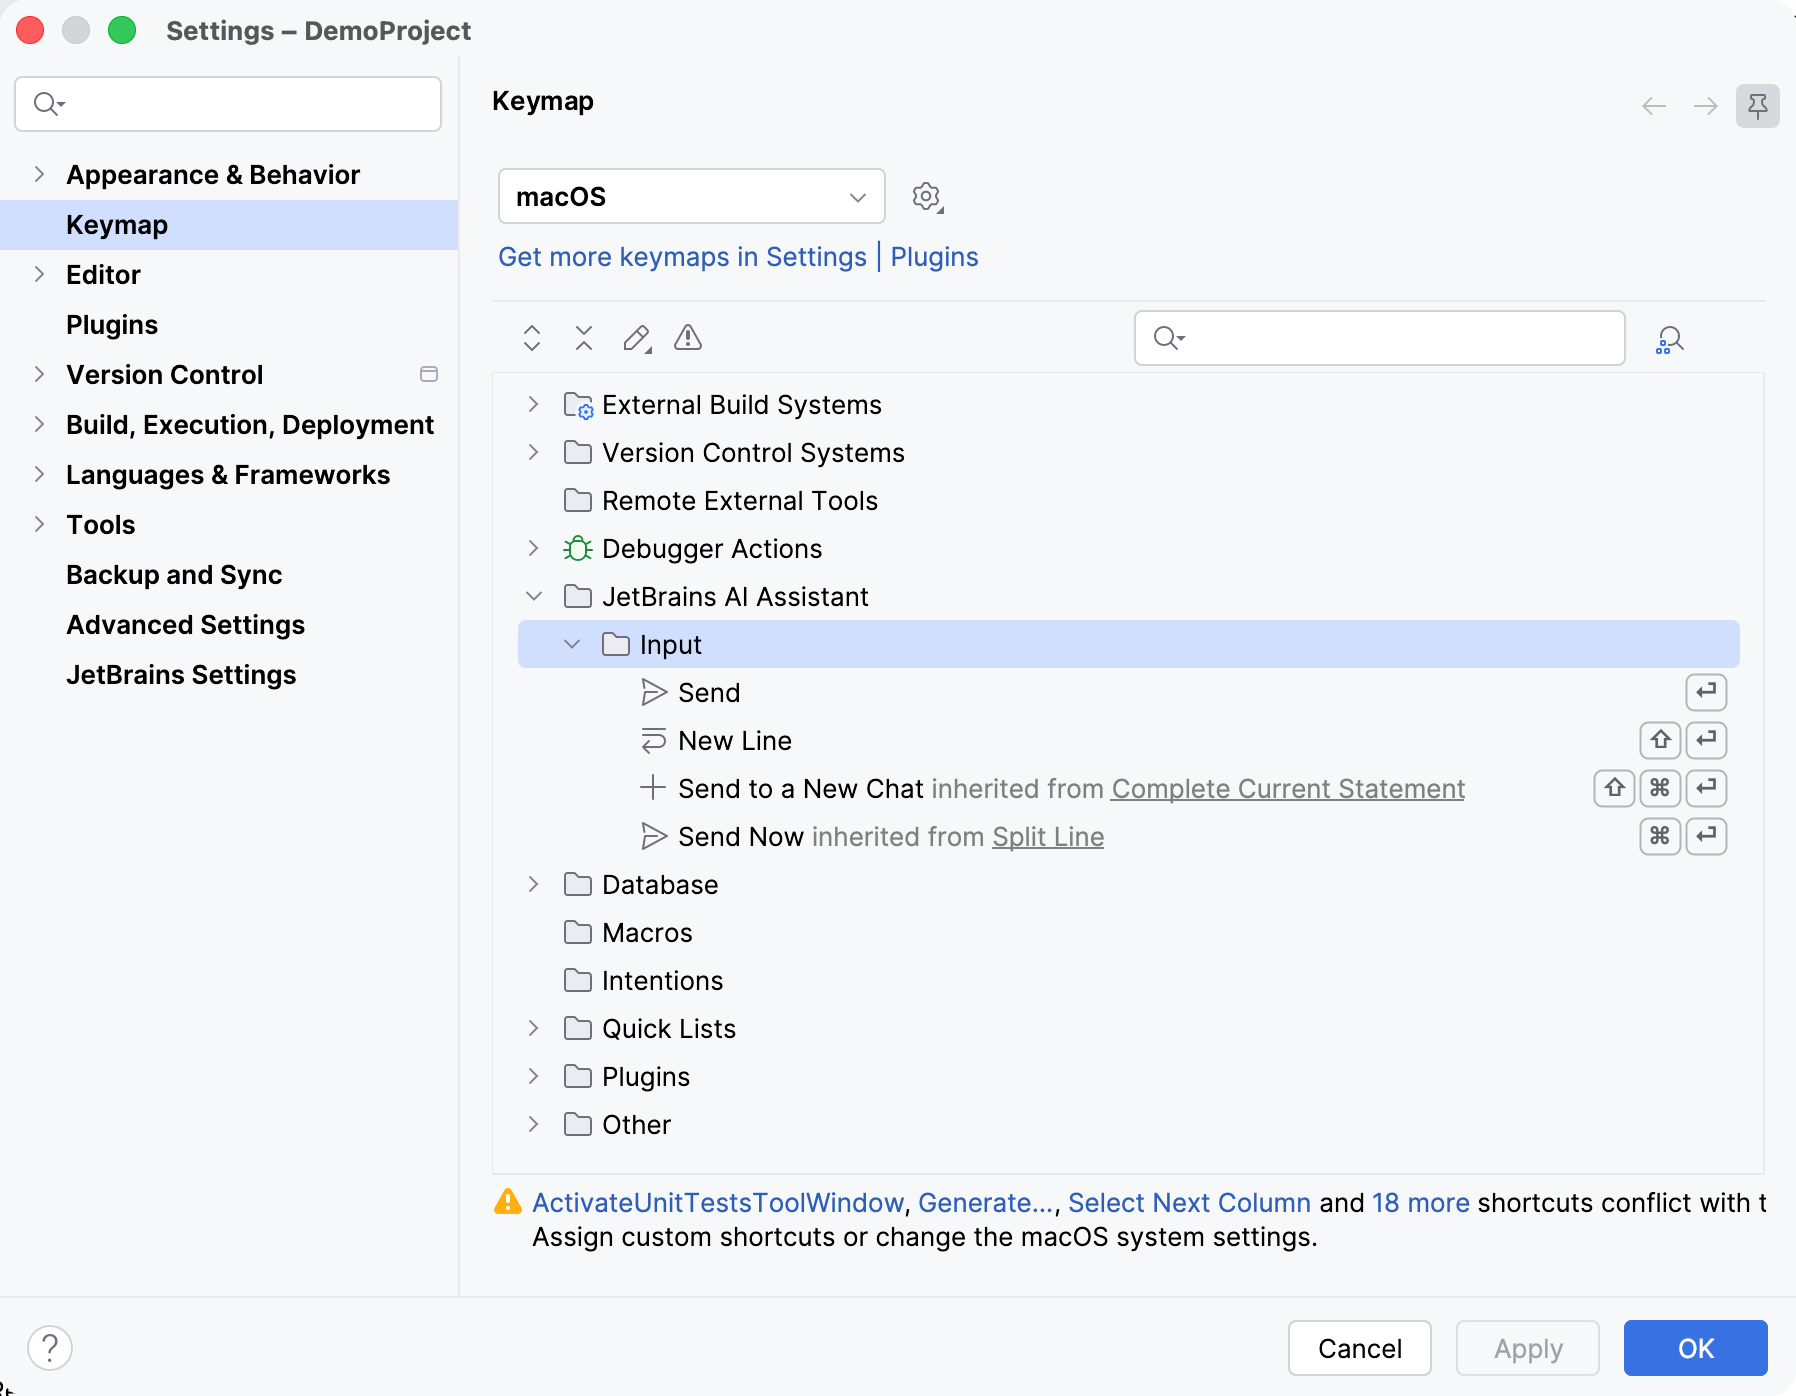Open the keymap scheme gear menu
Image resolution: width=1796 pixels, height=1396 pixels.
click(x=928, y=197)
